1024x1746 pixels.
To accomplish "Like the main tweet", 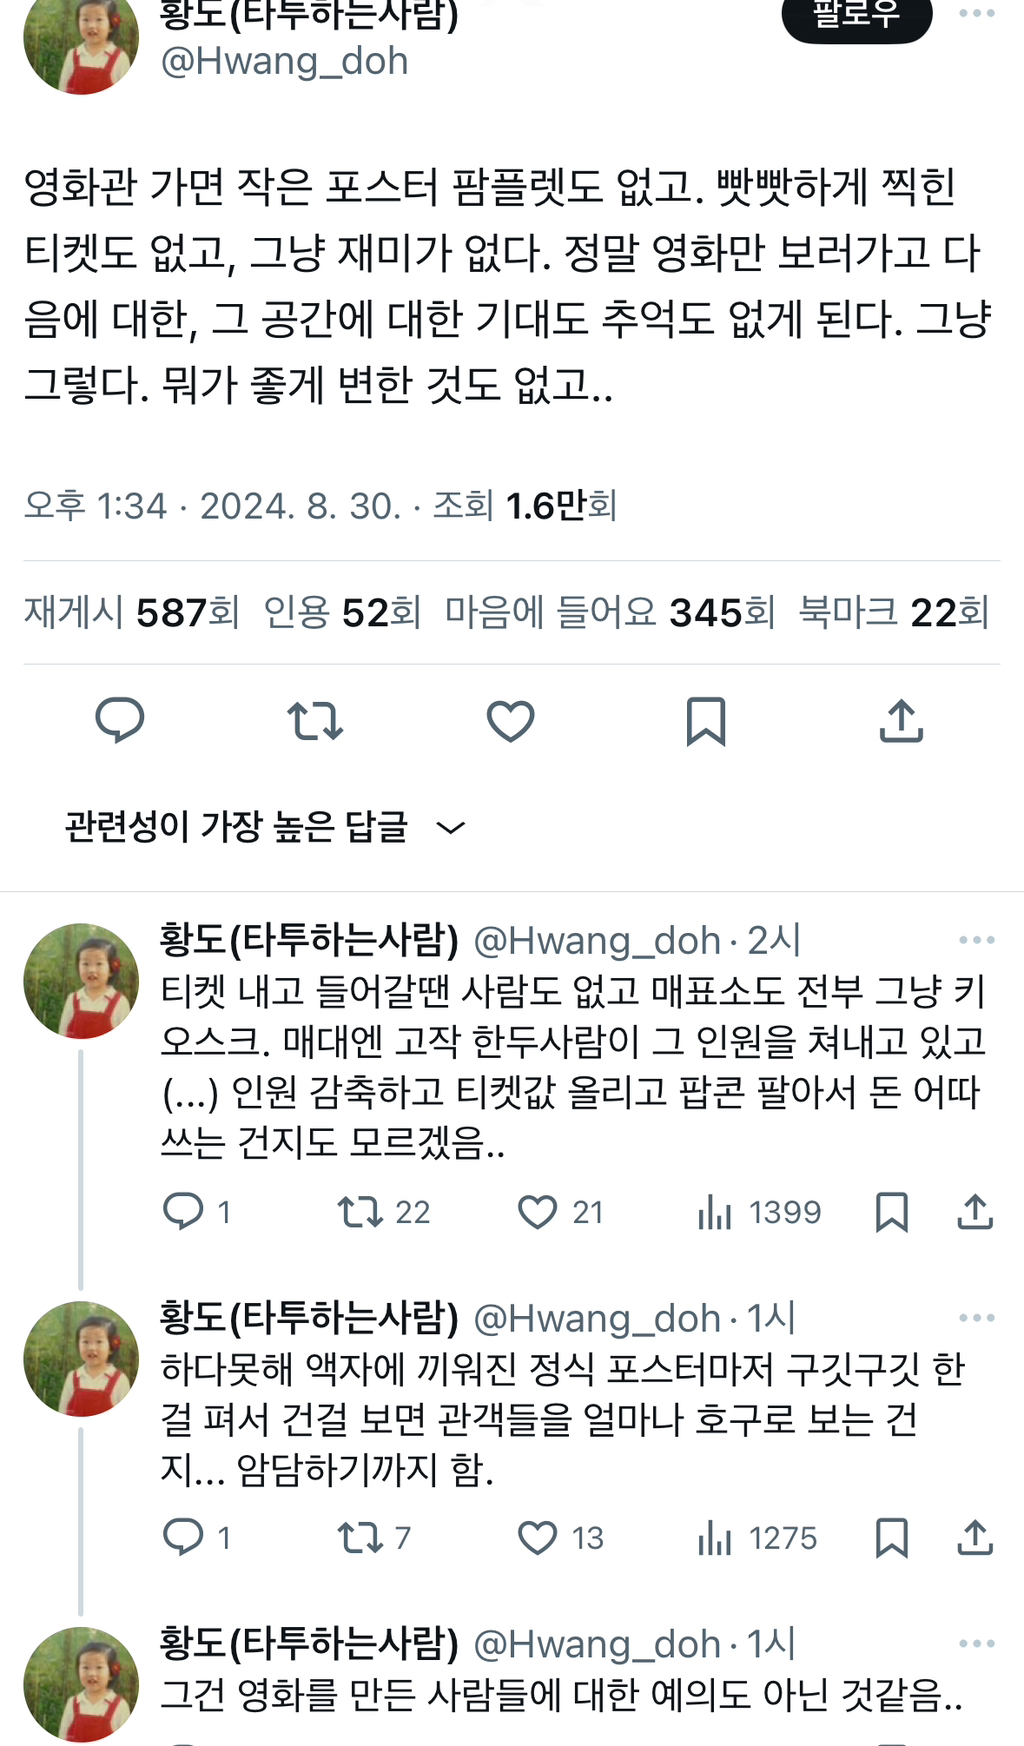I will [x=510, y=721].
